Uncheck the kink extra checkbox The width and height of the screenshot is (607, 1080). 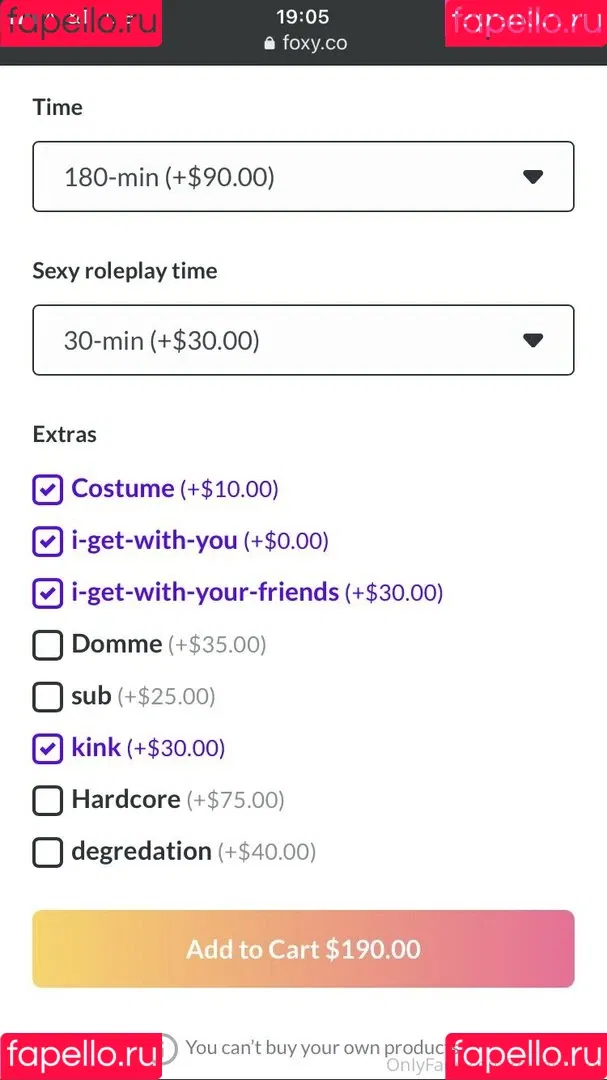coord(48,749)
